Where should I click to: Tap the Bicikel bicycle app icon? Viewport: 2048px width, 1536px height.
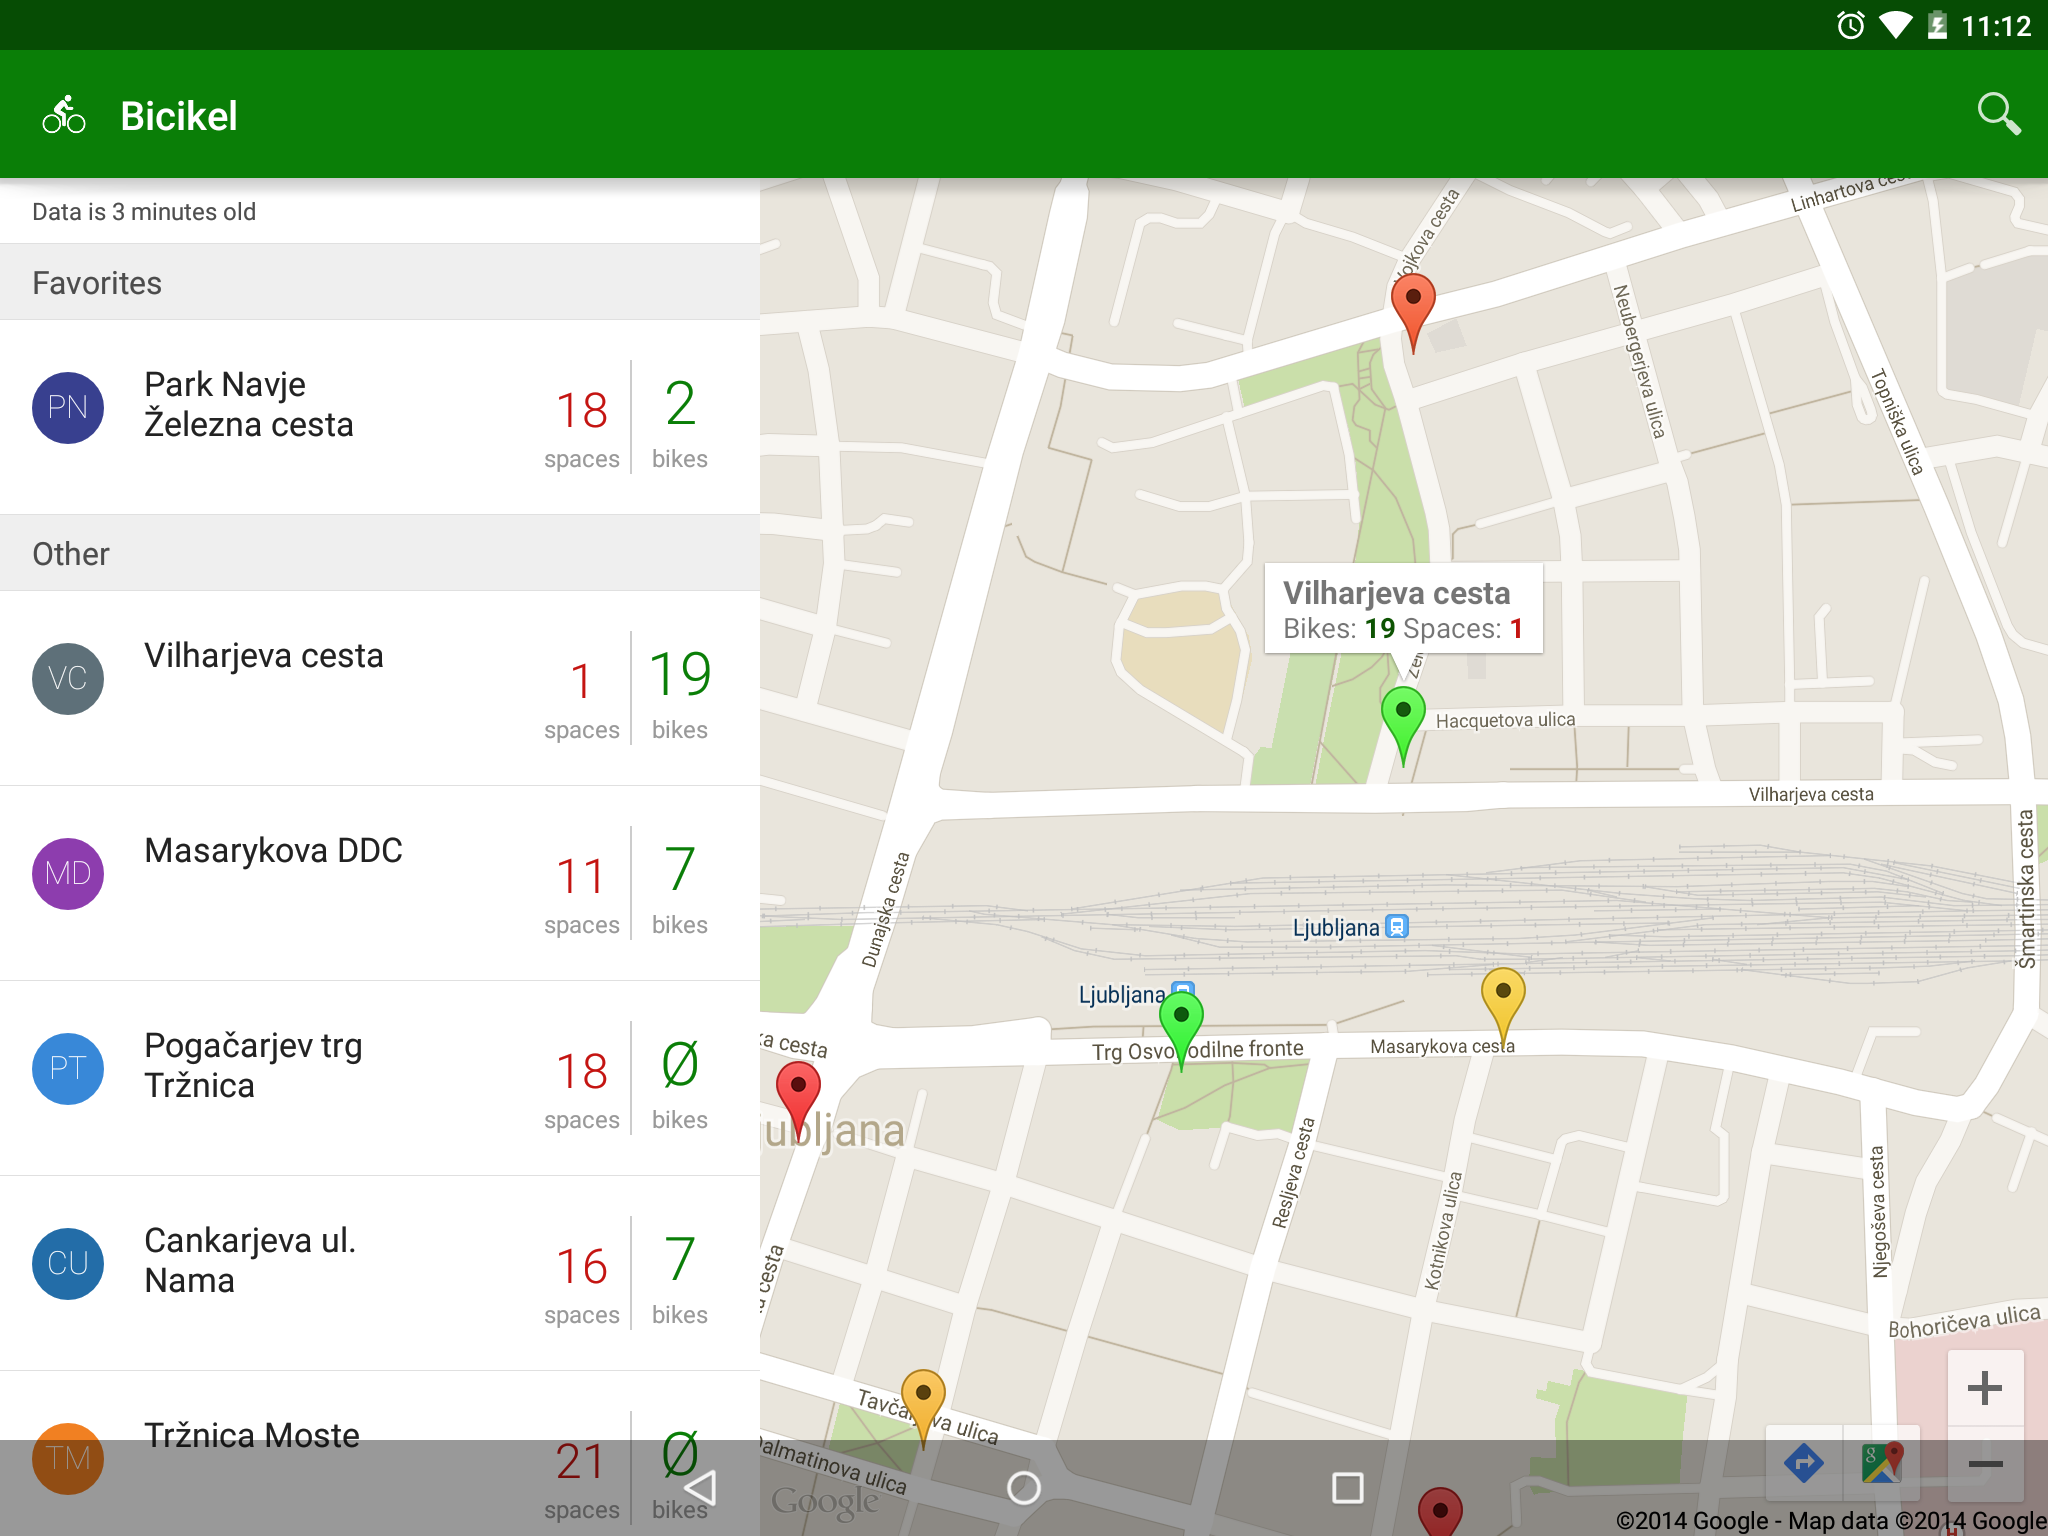pyautogui.click(x=64, y=115)
